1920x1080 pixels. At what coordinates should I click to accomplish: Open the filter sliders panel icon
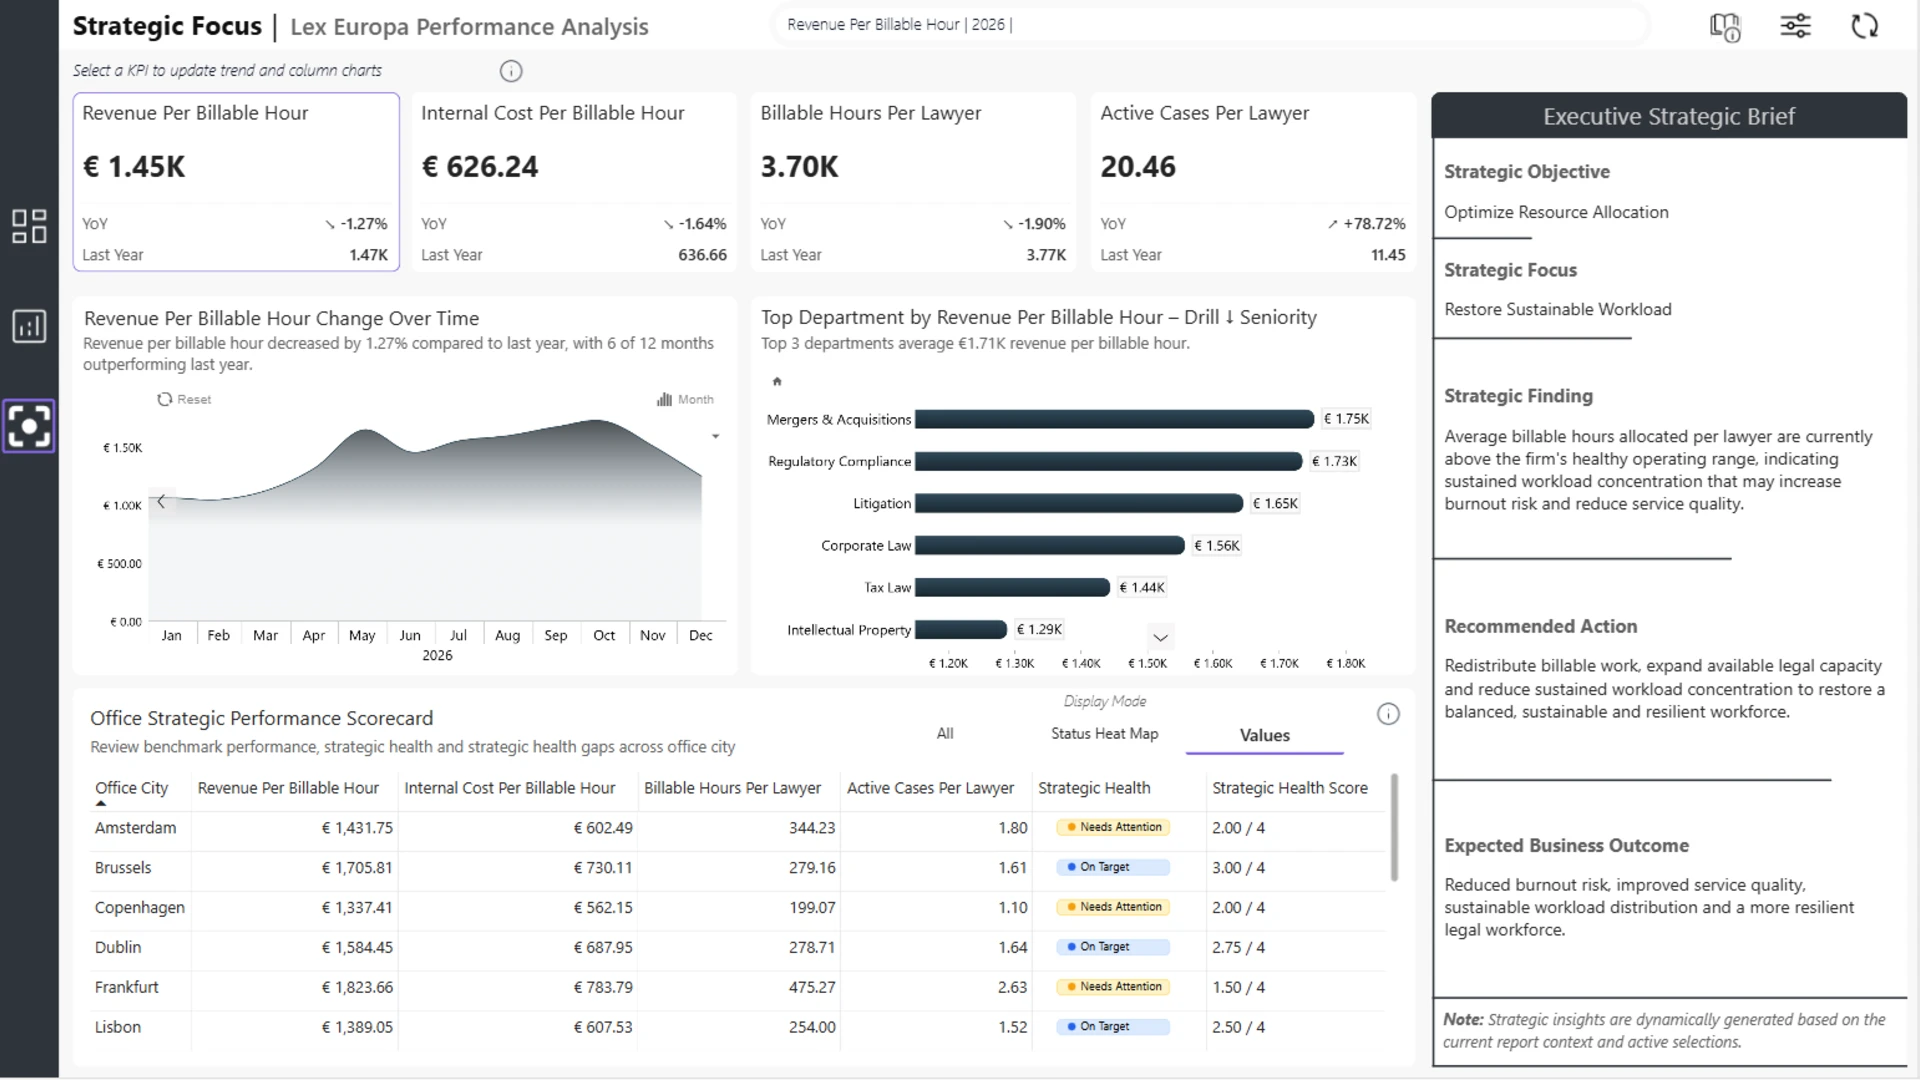[x=1795, y=26]
